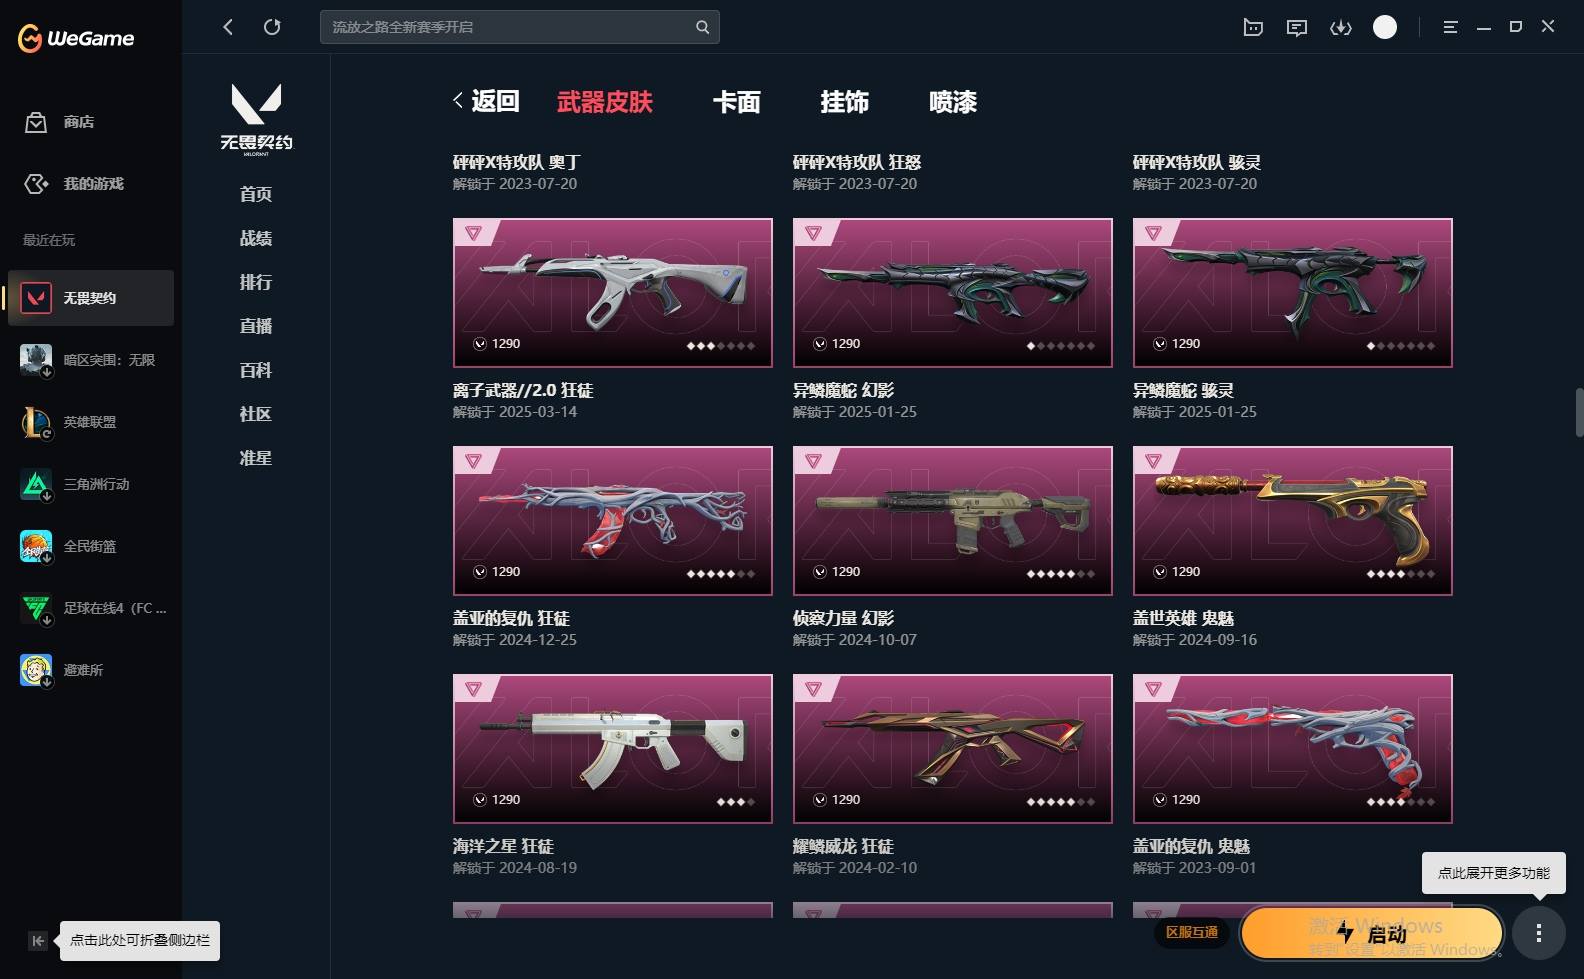This screenshot has height=979, width=1584.
Task: Go back with the top arrow icon
Action: click(x=228, y=27)
